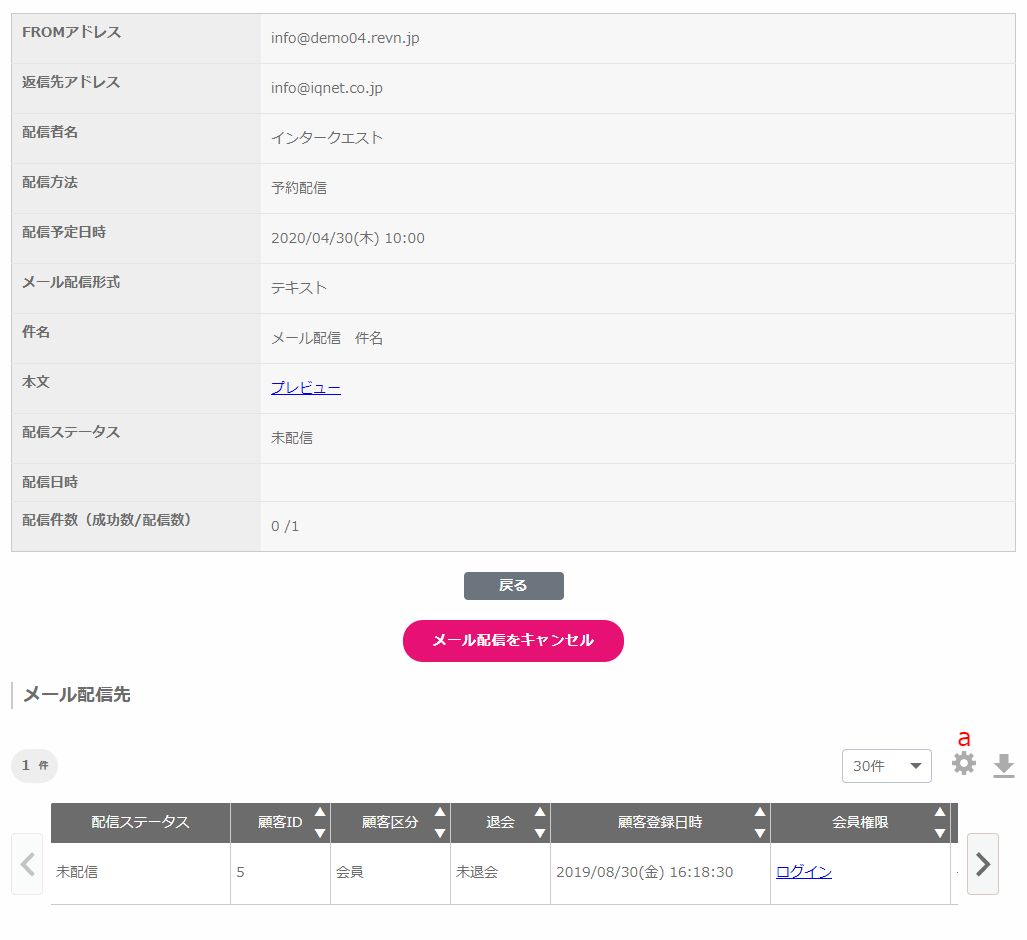Sort 顧客ID column descending with down arrow

[320, 833]
